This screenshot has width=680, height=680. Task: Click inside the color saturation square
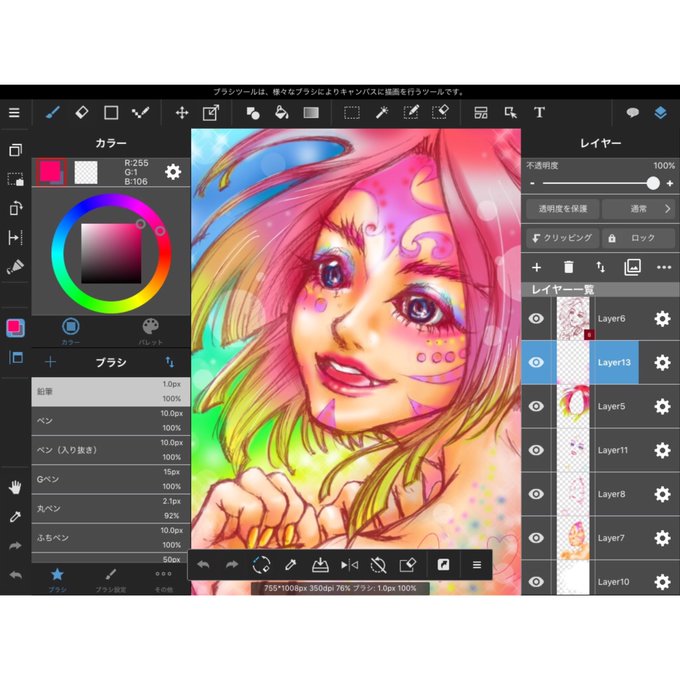click(x=111, y=254)
